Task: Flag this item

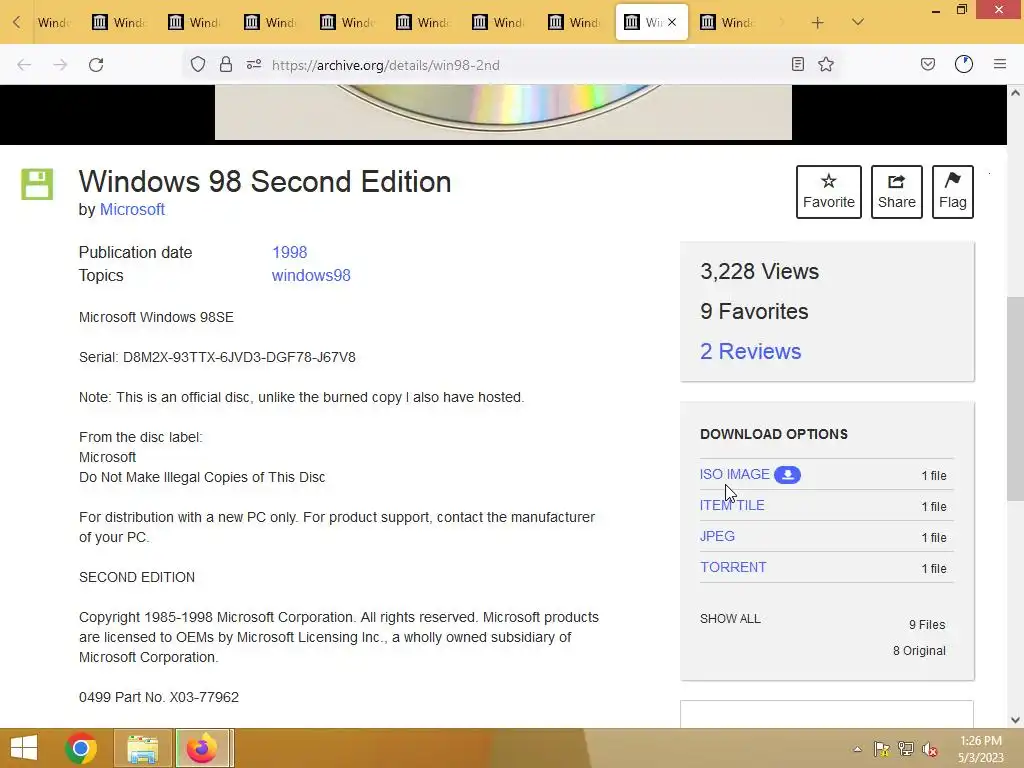Action: [x=953, y=191]
